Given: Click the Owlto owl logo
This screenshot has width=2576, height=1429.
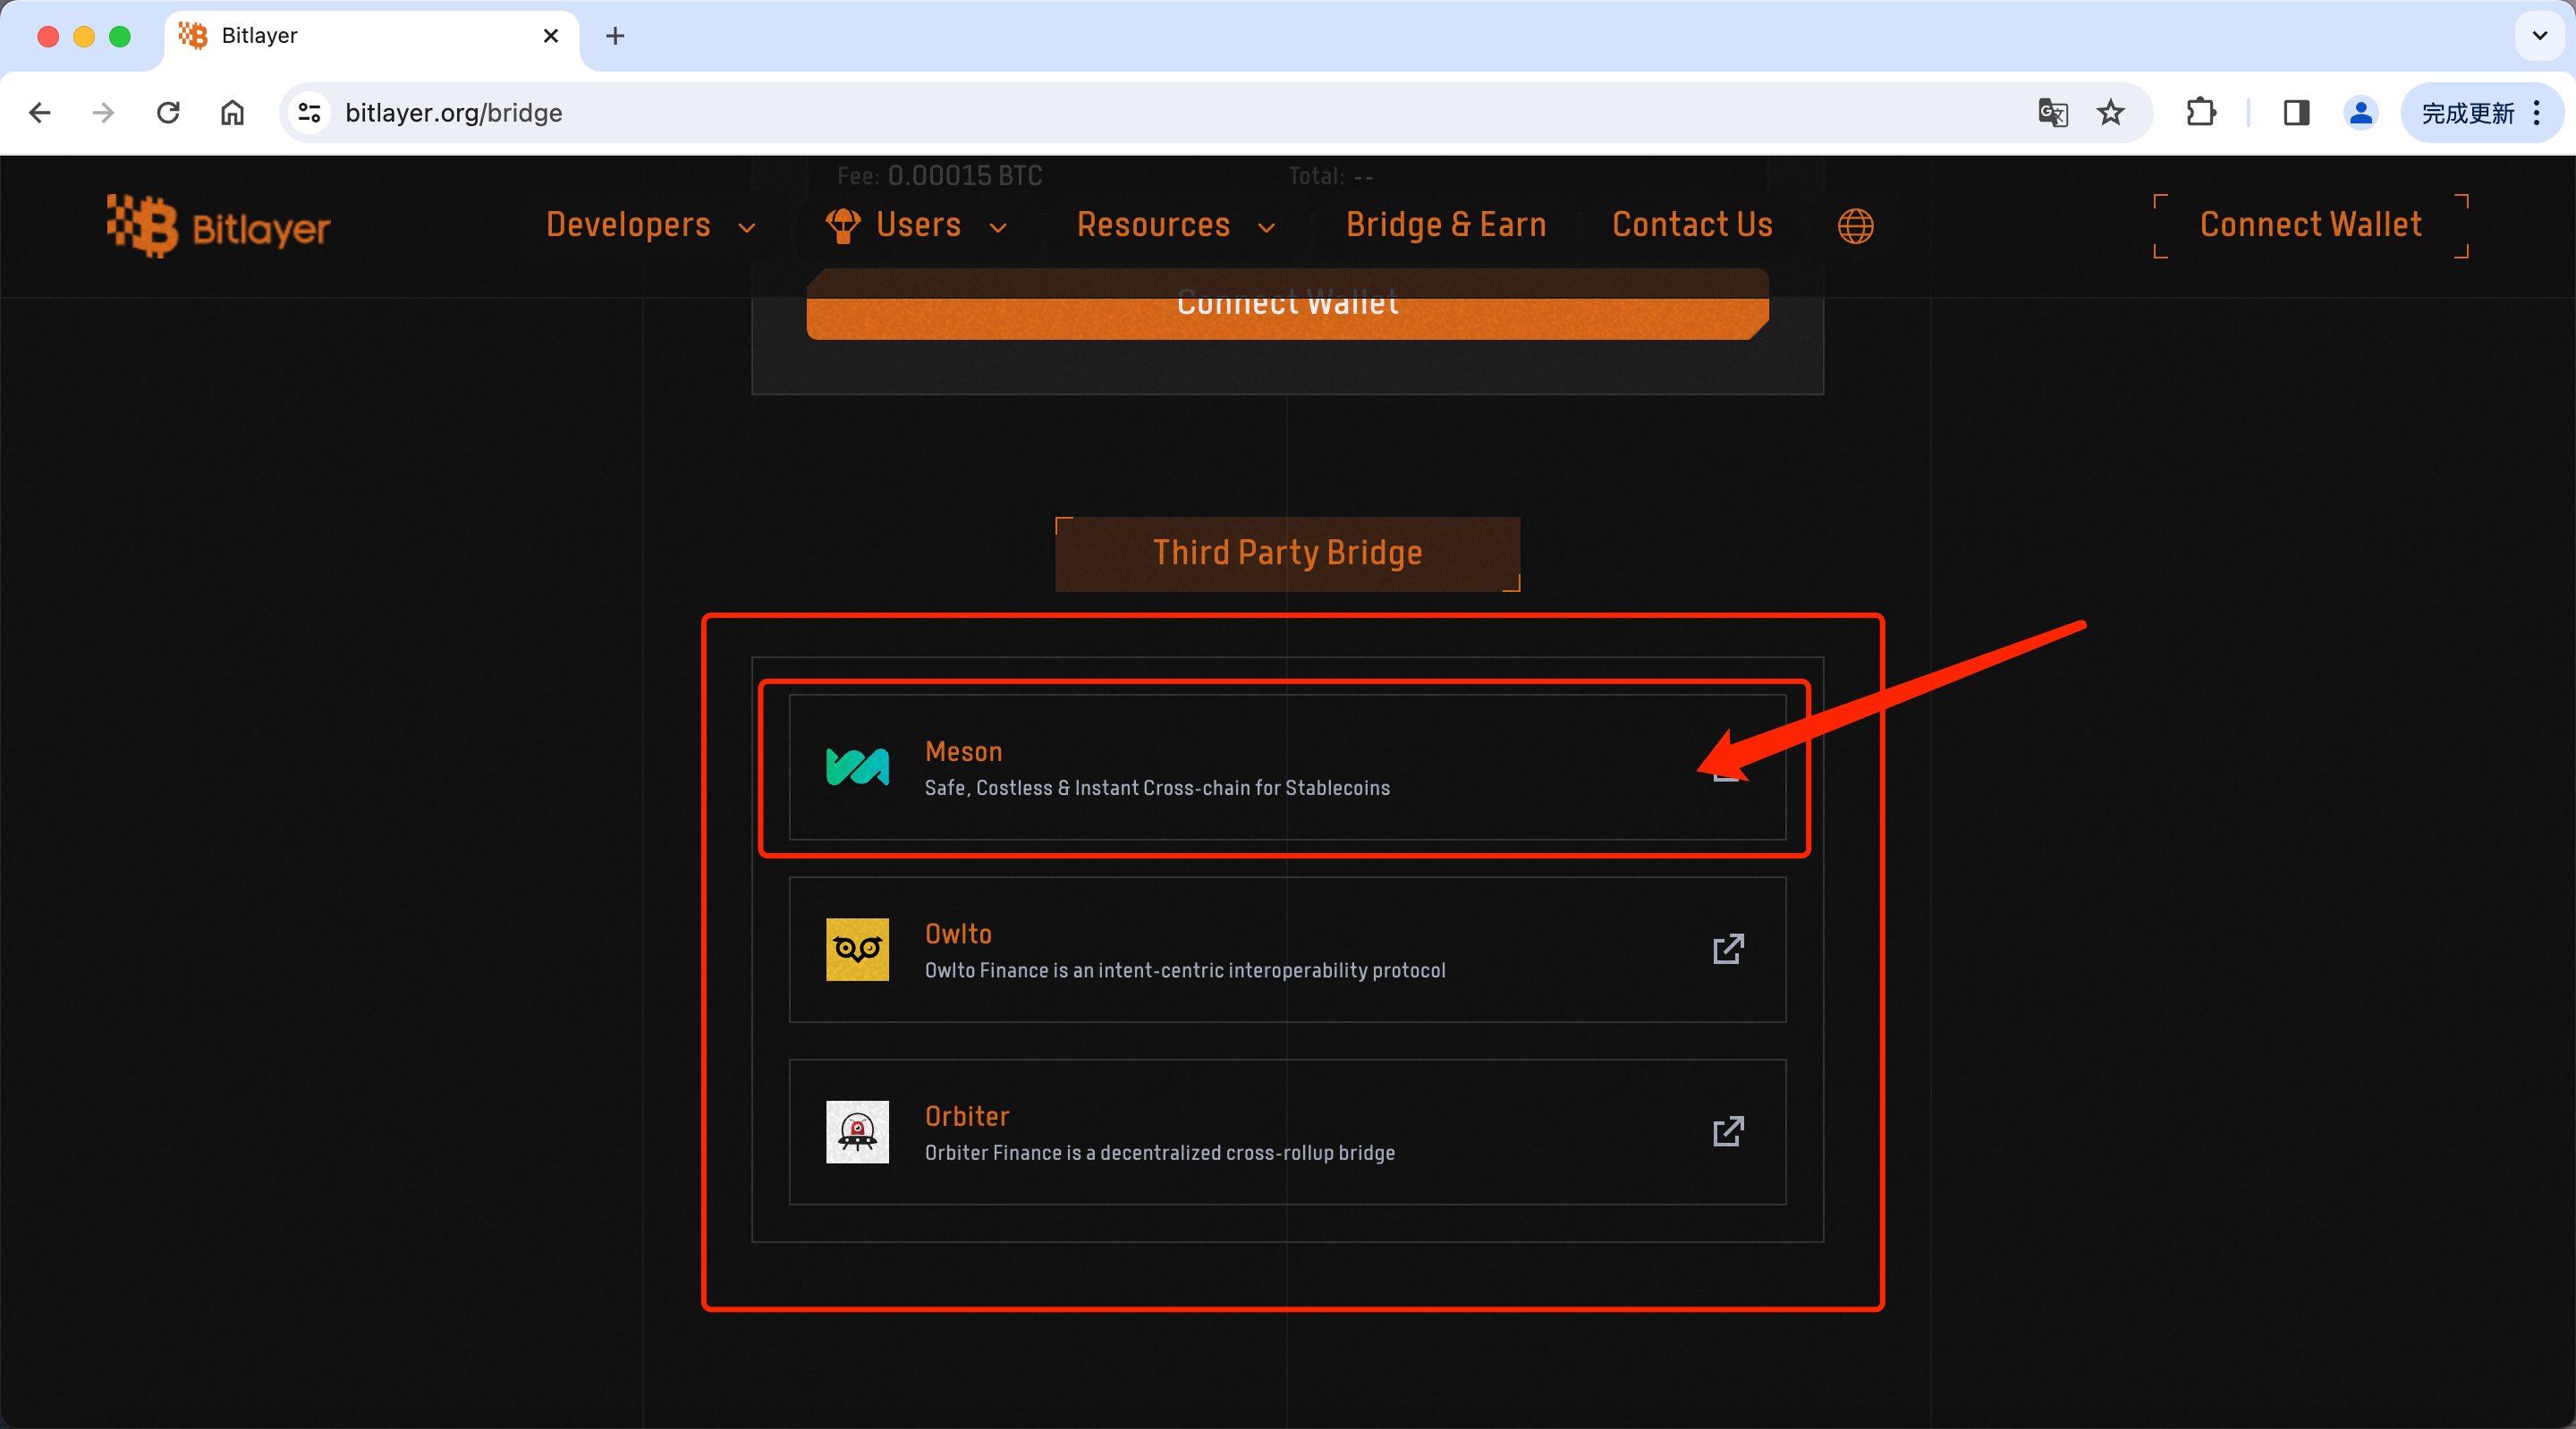Looking at the screenshot, I should (x=857, y=949).
